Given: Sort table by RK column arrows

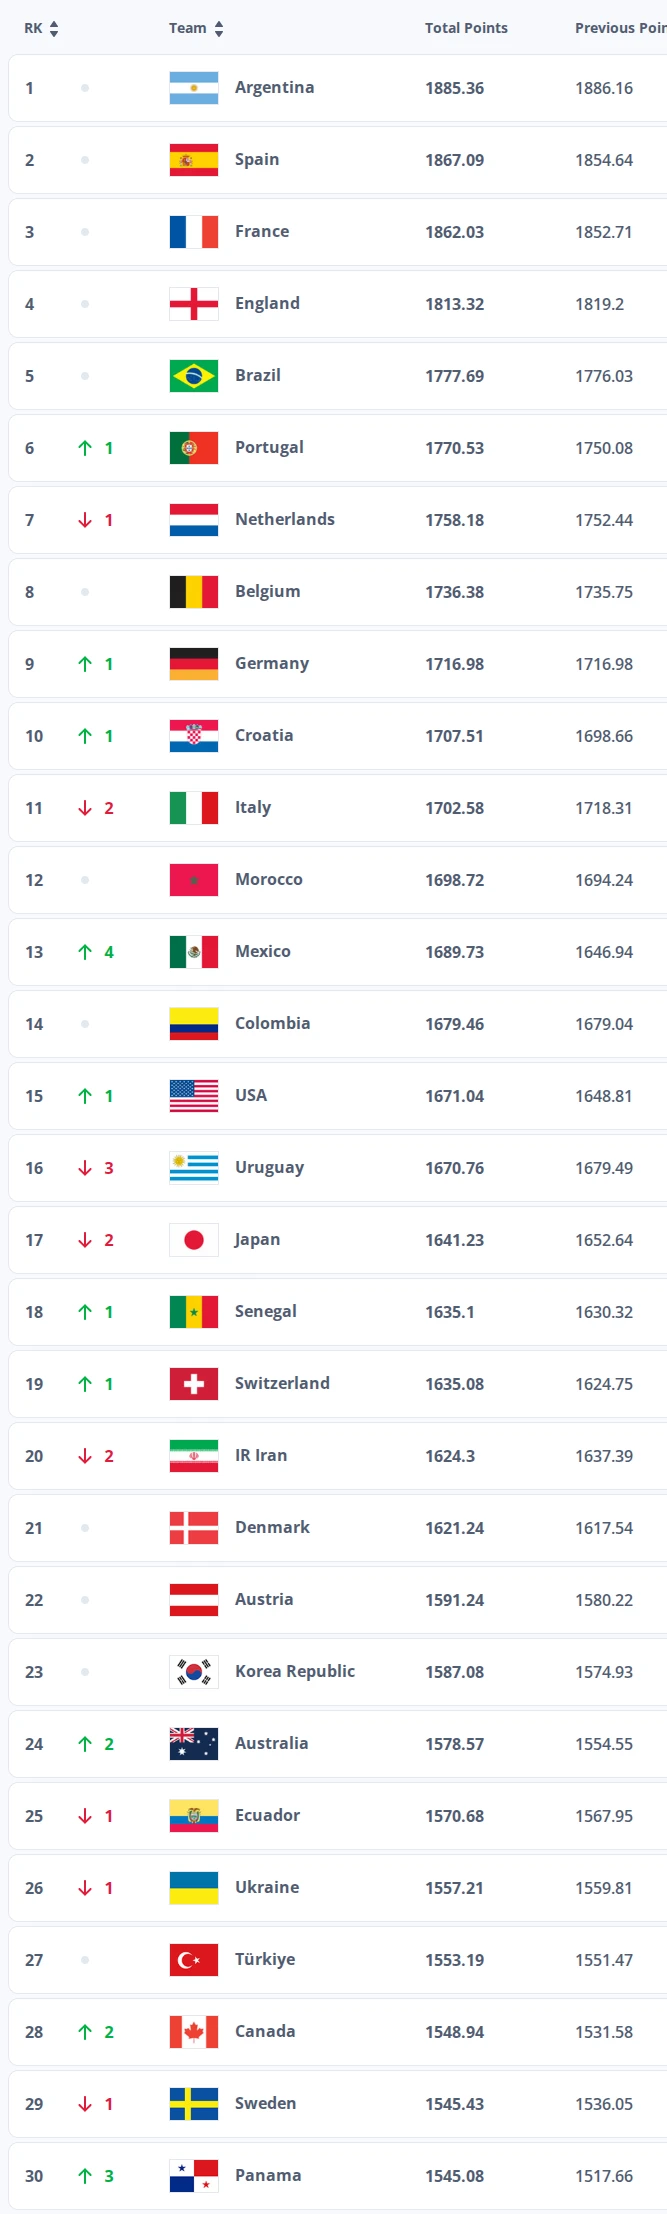Looking at the screenshot, I should click(54, 29).
